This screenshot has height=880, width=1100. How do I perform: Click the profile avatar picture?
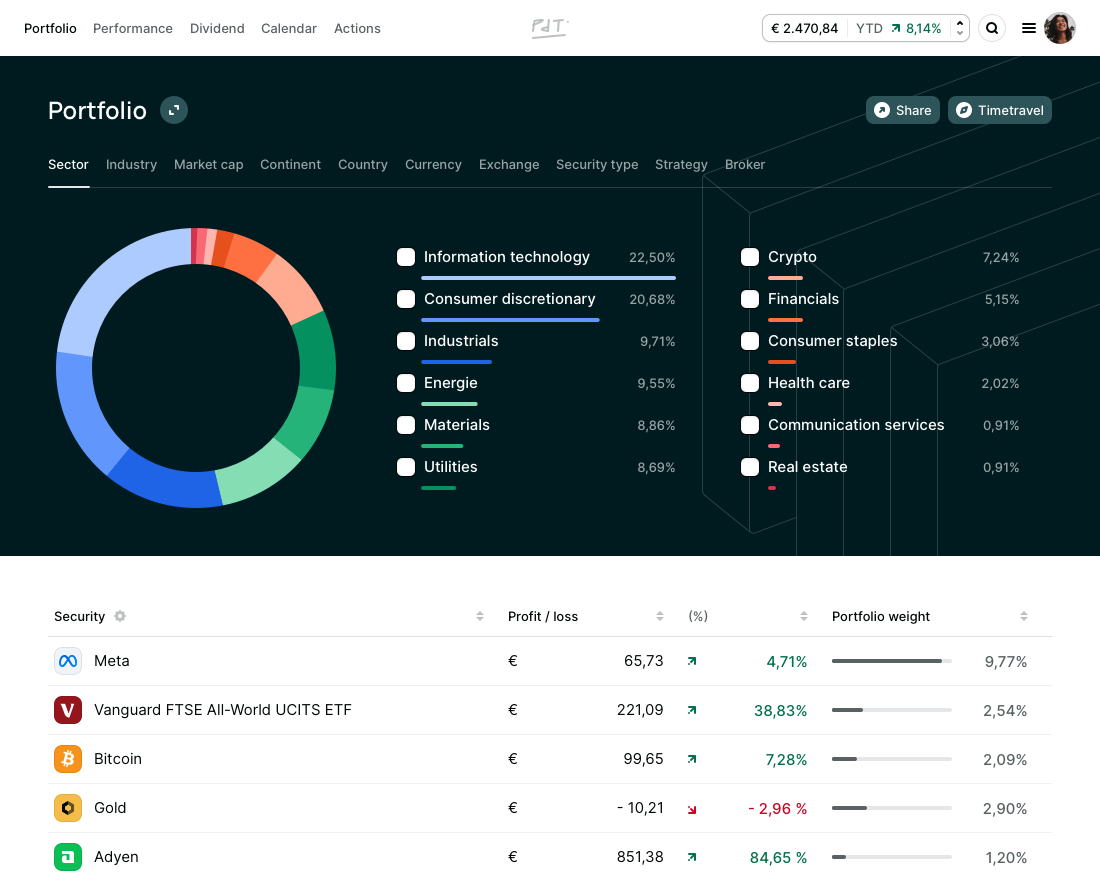pos(1060,28)
